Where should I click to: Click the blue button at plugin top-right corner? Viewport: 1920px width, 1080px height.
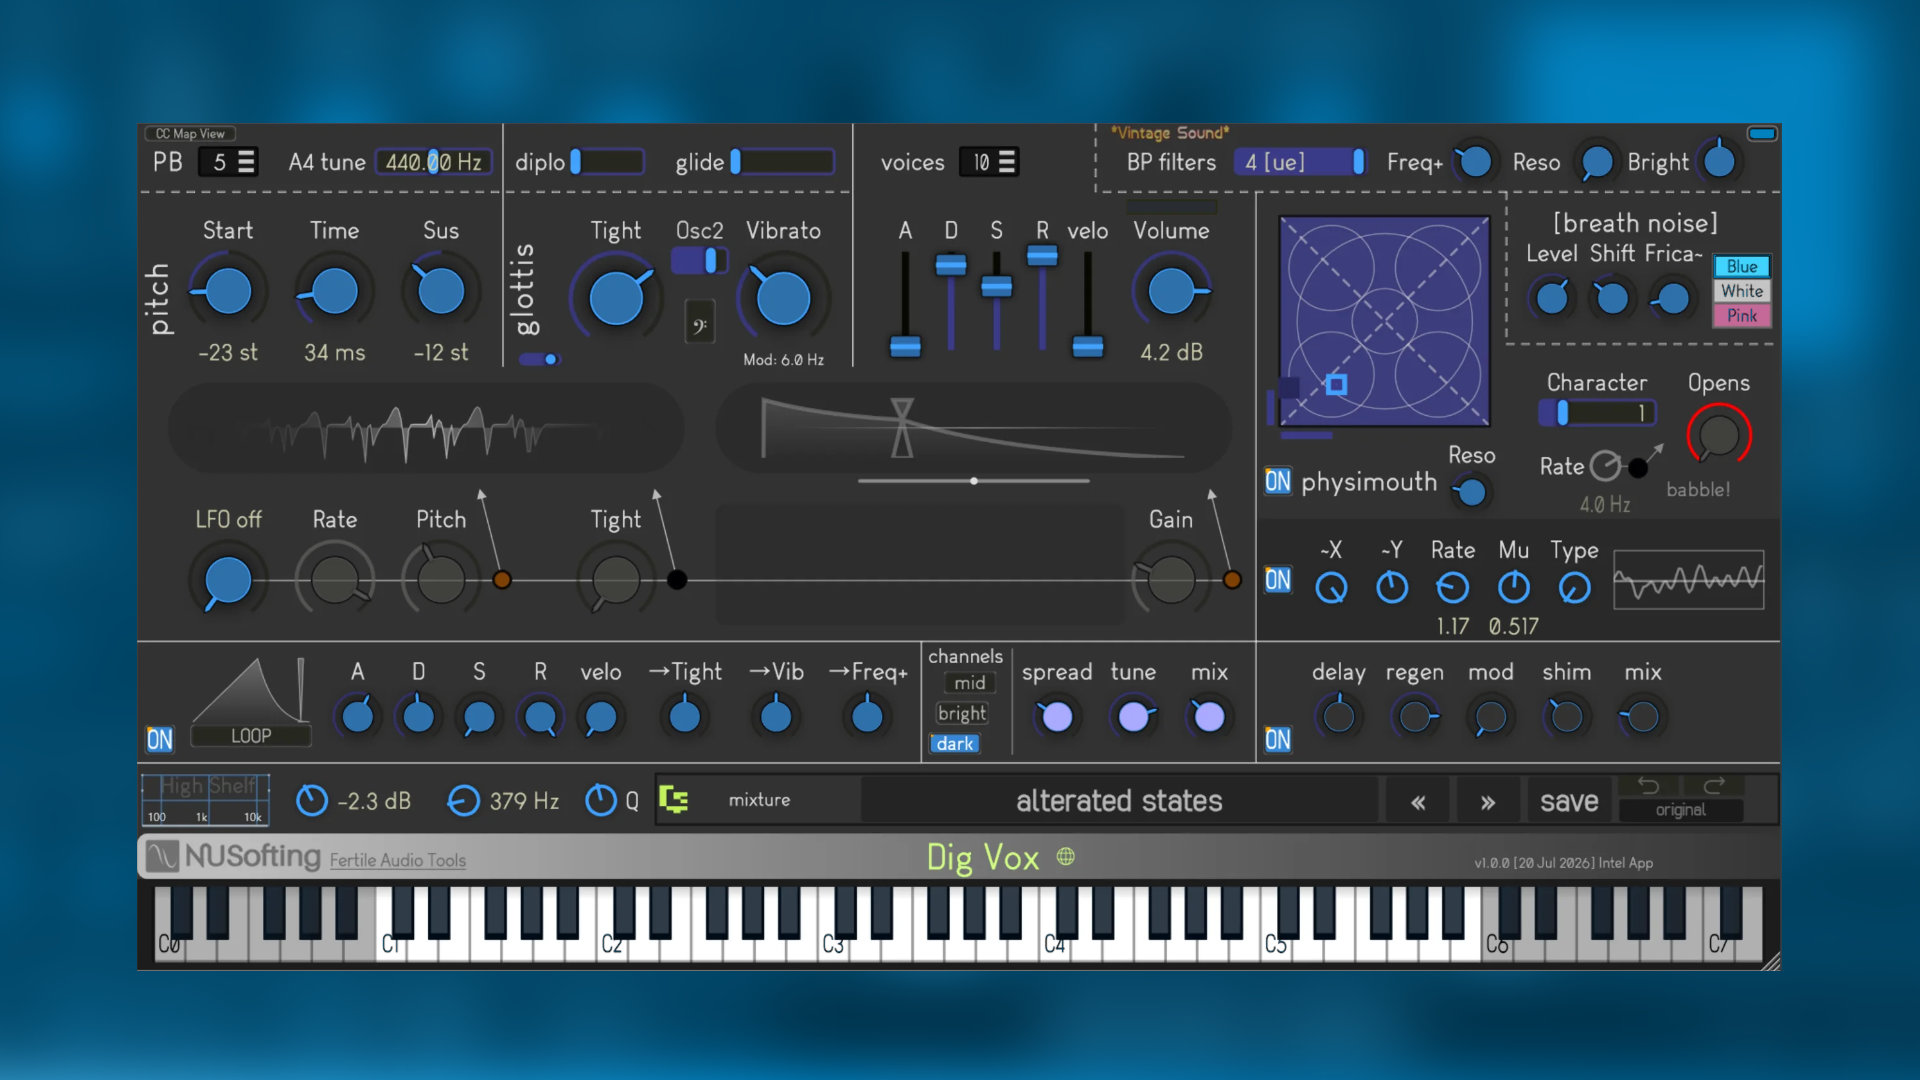(1762, 133)
